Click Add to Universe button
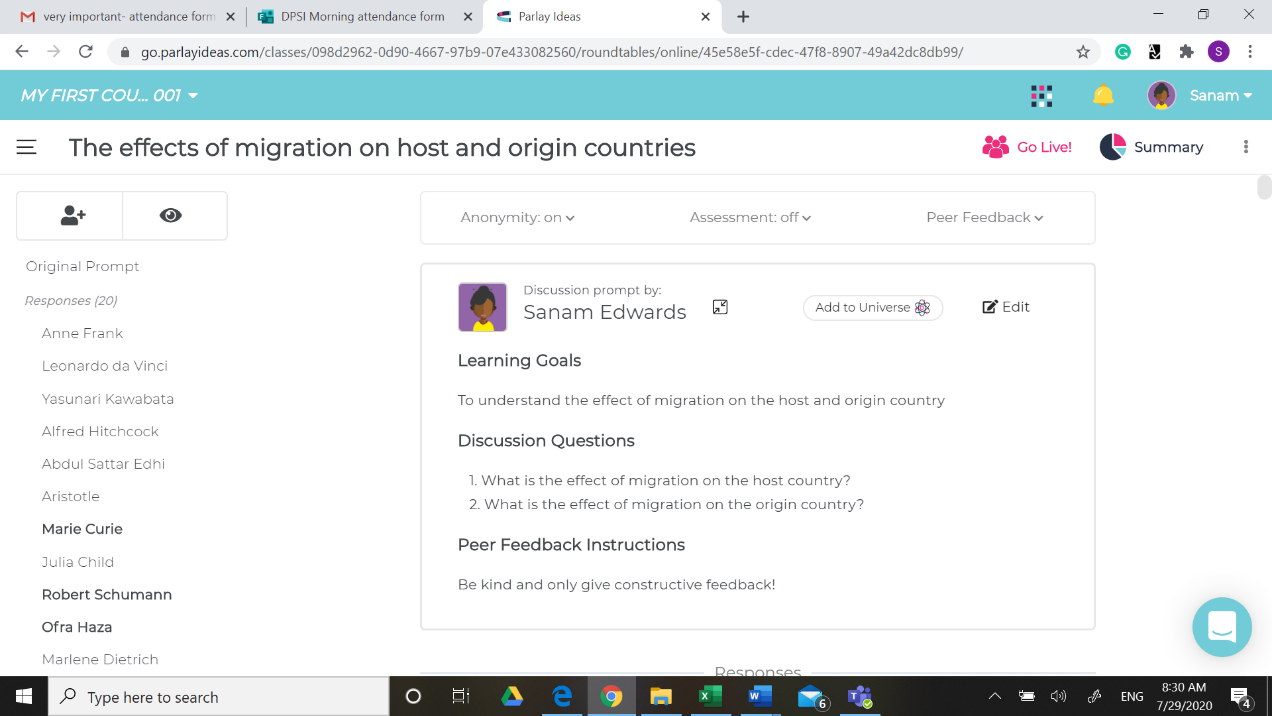The image size is (1272, 716). coord(872,307)
